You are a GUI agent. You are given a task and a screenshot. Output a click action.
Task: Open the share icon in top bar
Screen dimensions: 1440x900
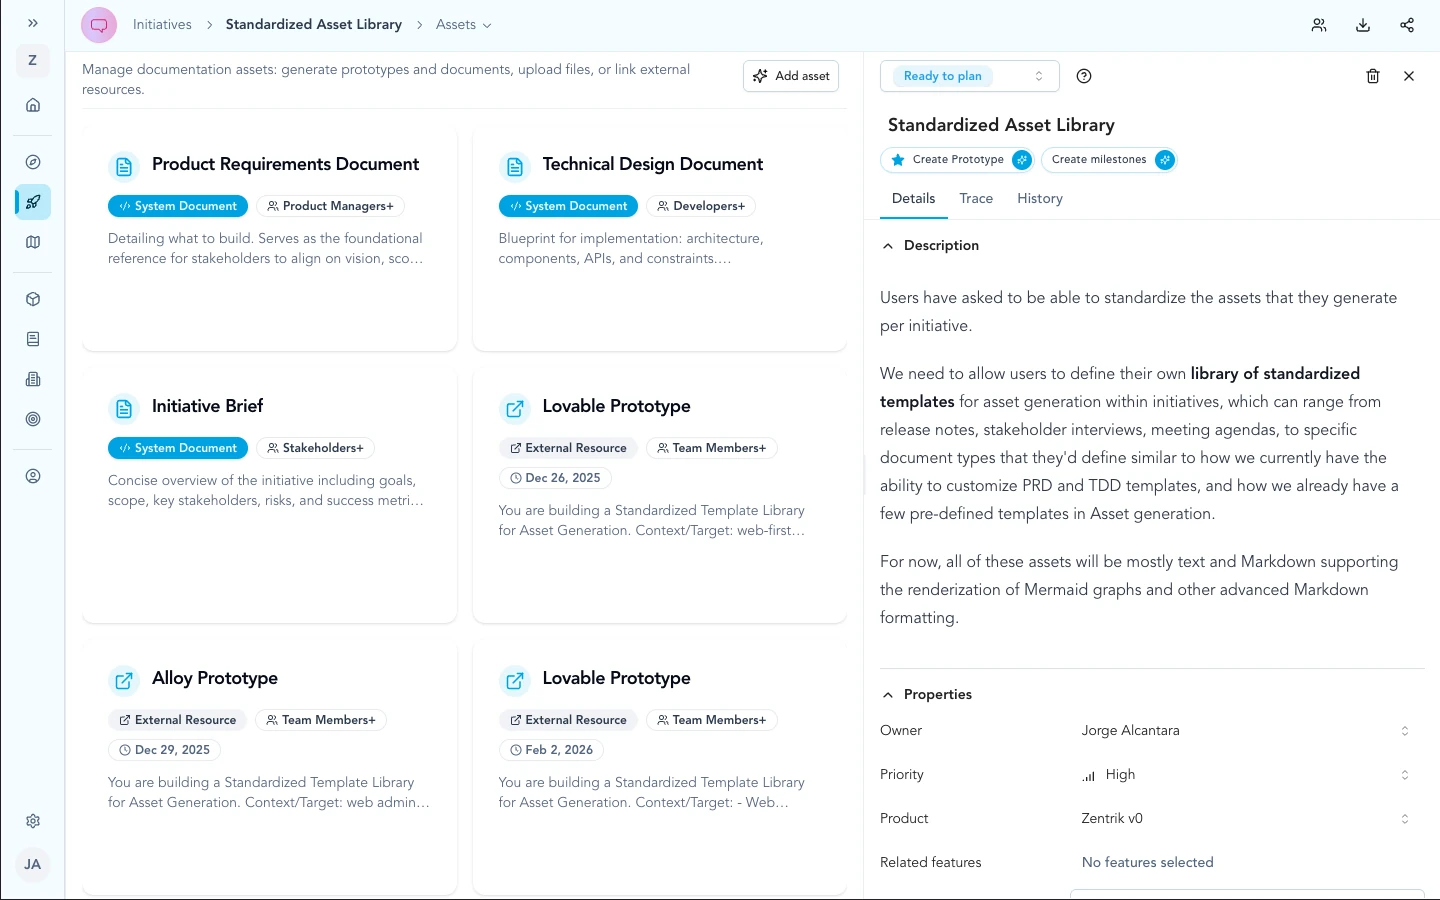click(1406, 25)
